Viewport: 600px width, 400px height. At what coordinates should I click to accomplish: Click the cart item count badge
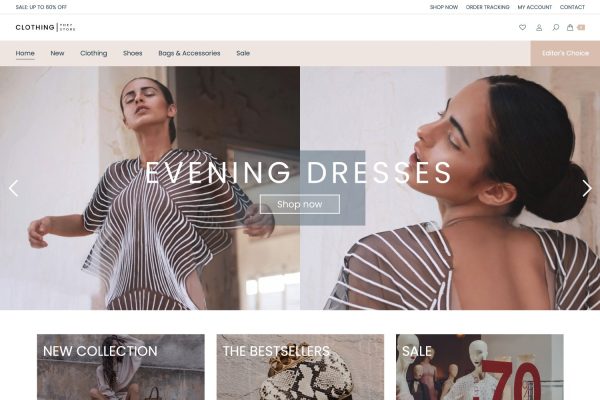pyautogui.click(x=581, y=27)
